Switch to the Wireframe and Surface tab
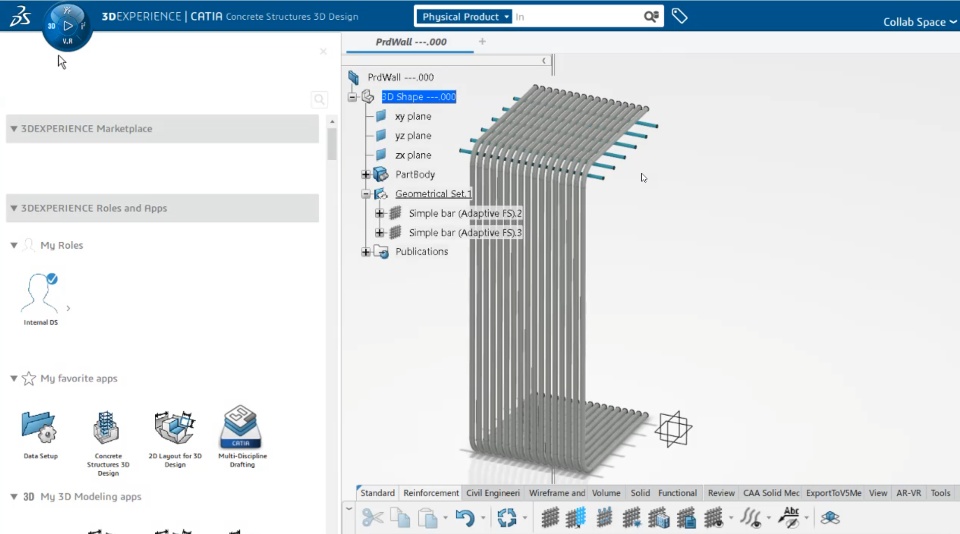Viewport: 960px width, 534px height. coord(557,493)
